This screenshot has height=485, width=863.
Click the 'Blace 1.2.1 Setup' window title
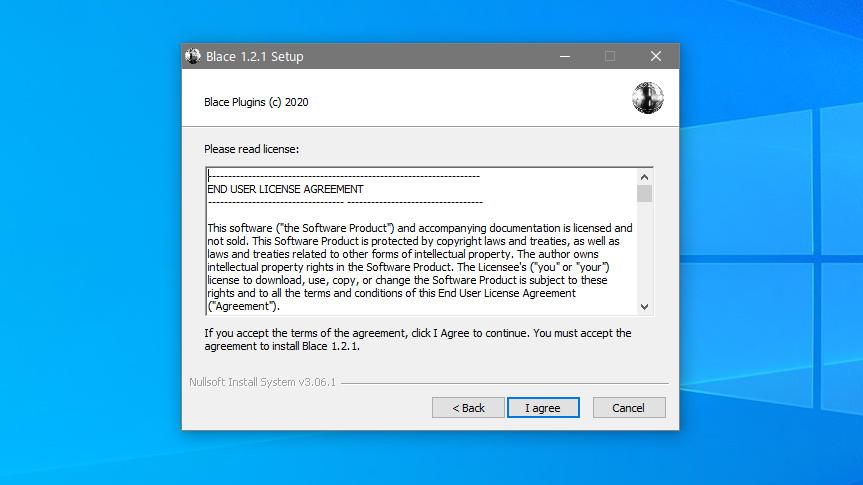point(254,57)
